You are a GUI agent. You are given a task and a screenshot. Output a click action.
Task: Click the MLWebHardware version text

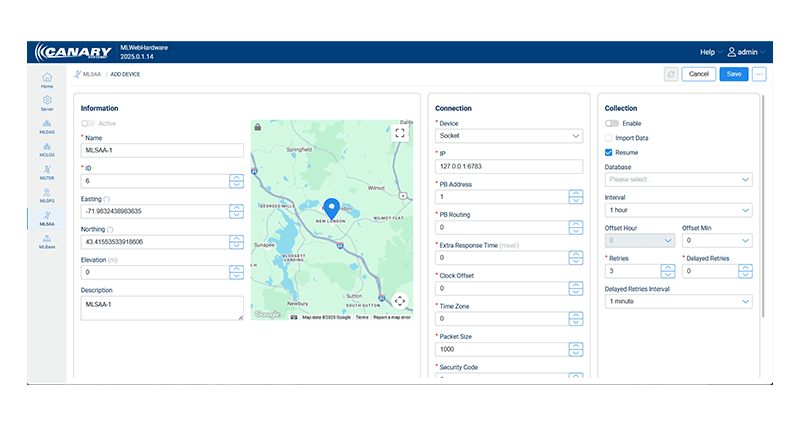pyautogui.click(x=144, y=52)
